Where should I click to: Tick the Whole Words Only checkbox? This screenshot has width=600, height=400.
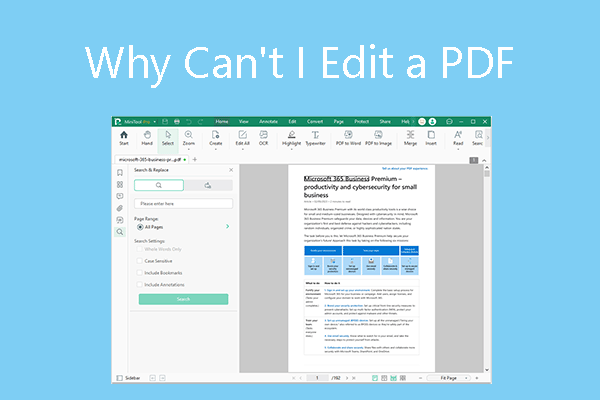coord(139,249)
